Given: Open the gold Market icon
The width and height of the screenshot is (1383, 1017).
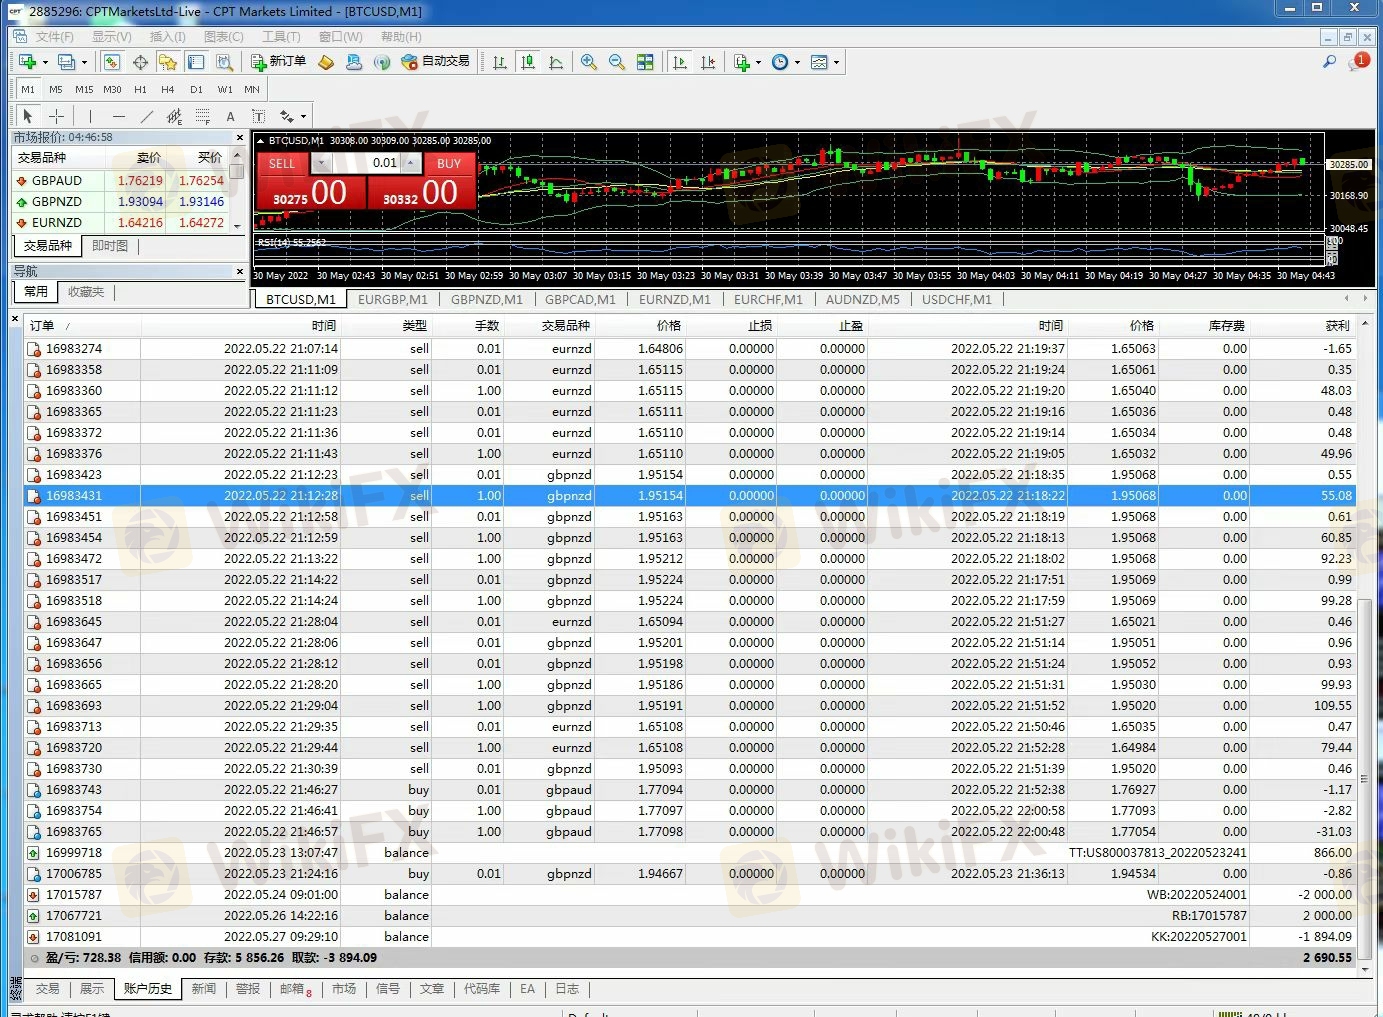Looking at the screenshot, I should [x=326, y=62].
